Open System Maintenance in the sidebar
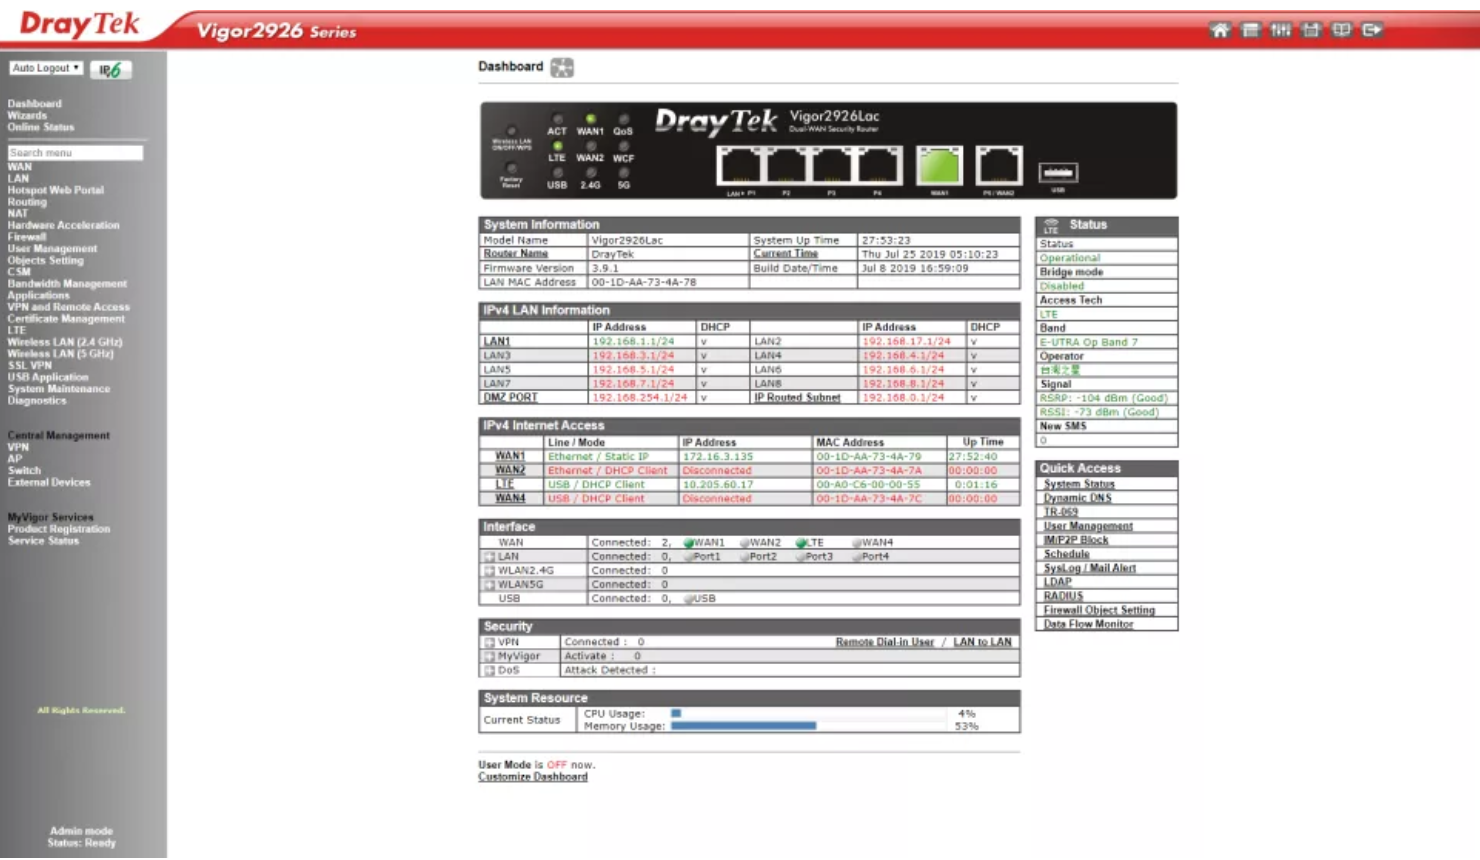 [59, 389]
